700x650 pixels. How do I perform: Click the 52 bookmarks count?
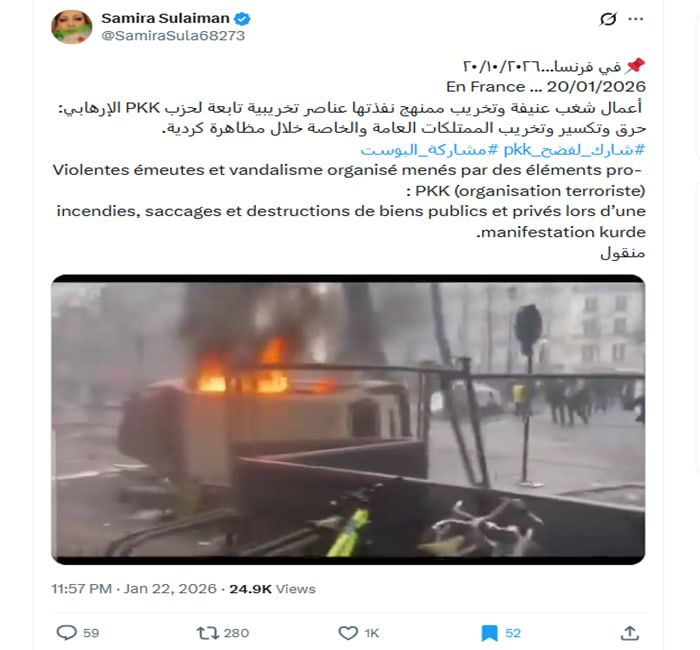pyautogui.click(x=513, y=633)
